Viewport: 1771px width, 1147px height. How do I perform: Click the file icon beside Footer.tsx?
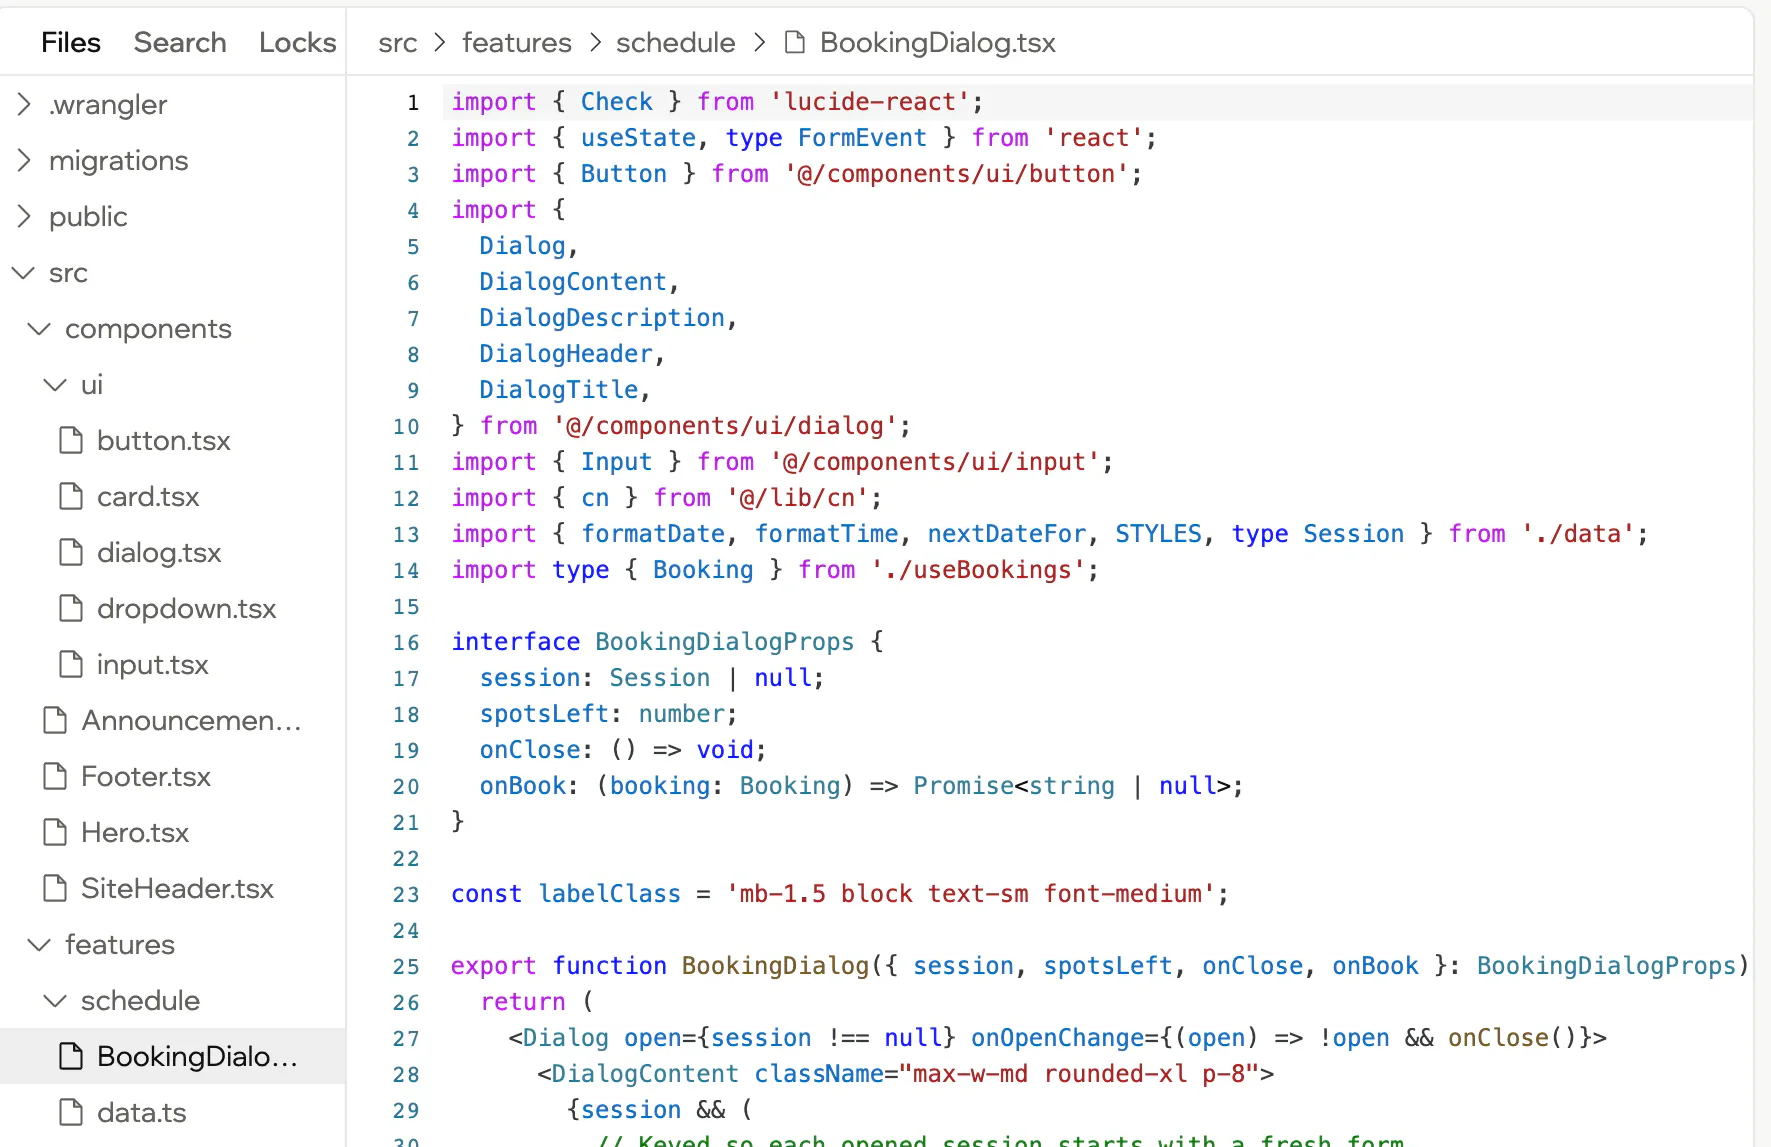55,776
